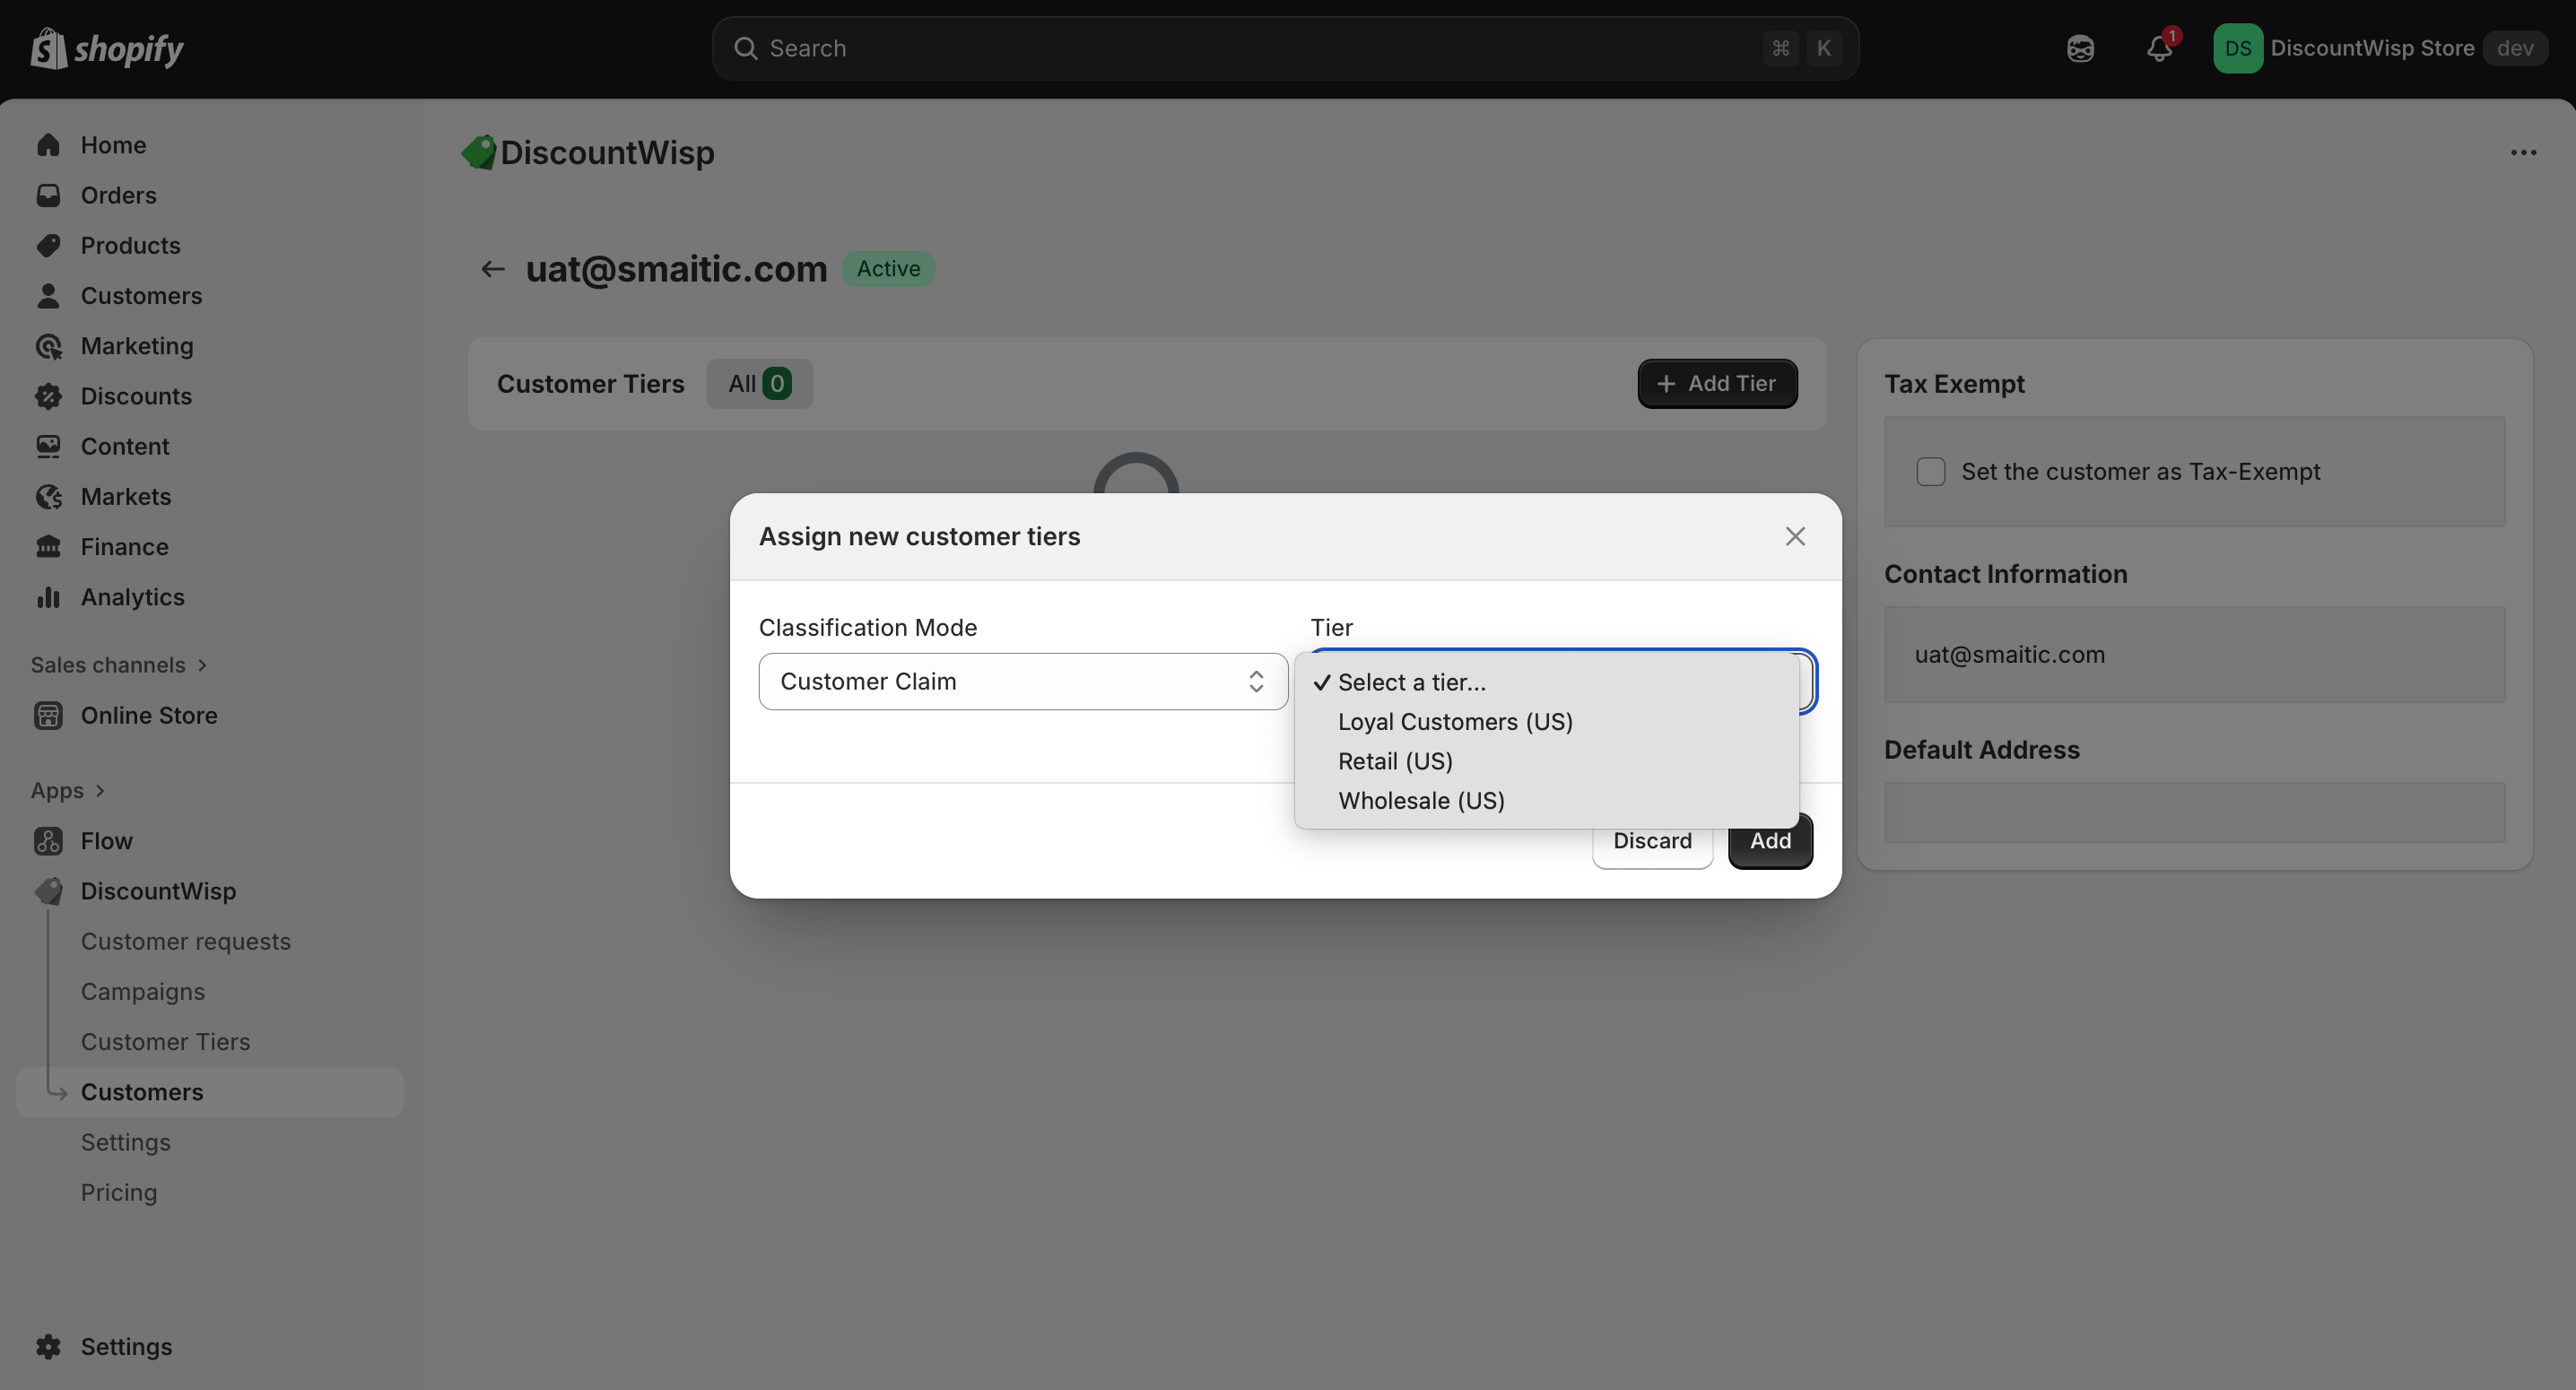Choose Wholesale (US) from tier list

click(x=1421, y=801)
